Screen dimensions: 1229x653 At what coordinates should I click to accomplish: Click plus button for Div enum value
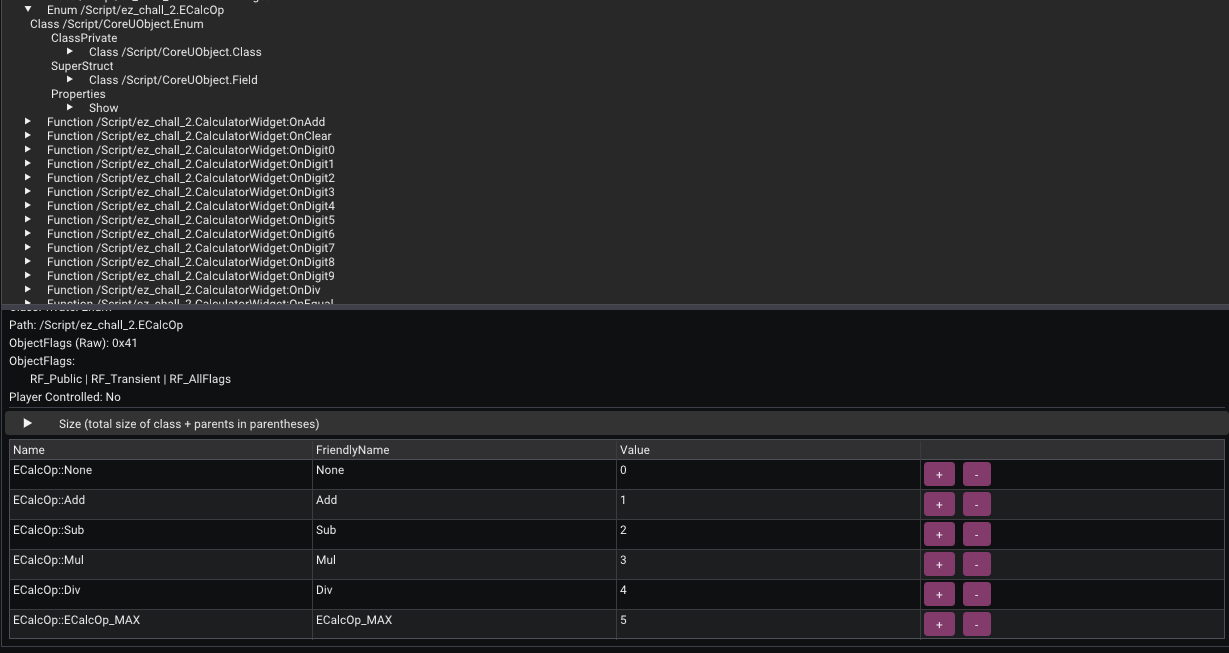point(939,594)
